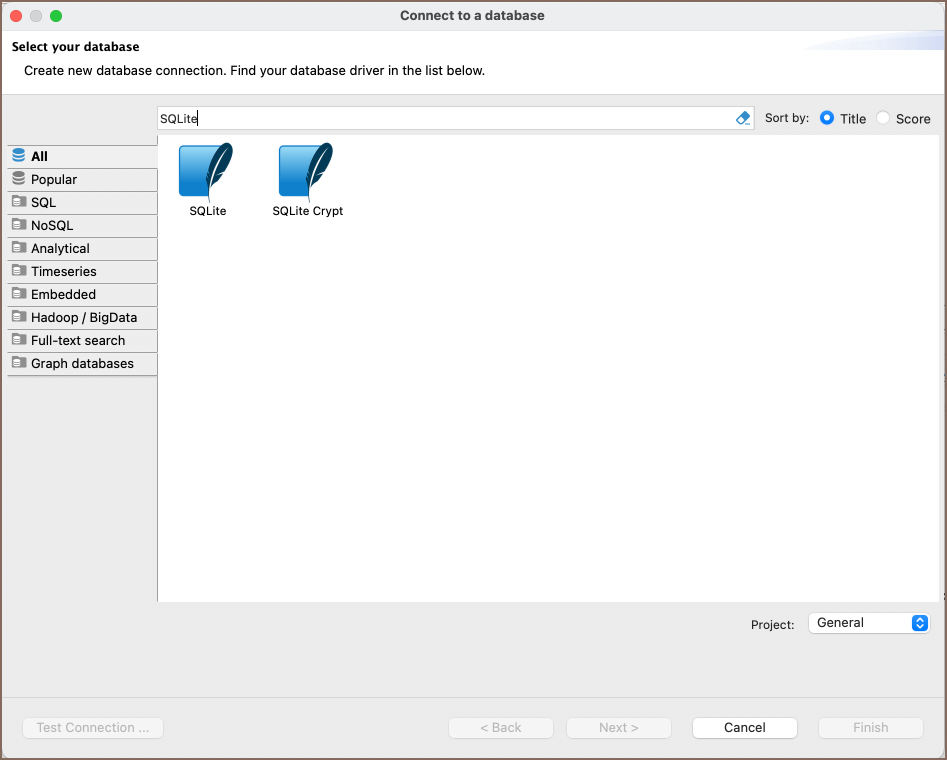Switch to the Timeseries category

64,271
